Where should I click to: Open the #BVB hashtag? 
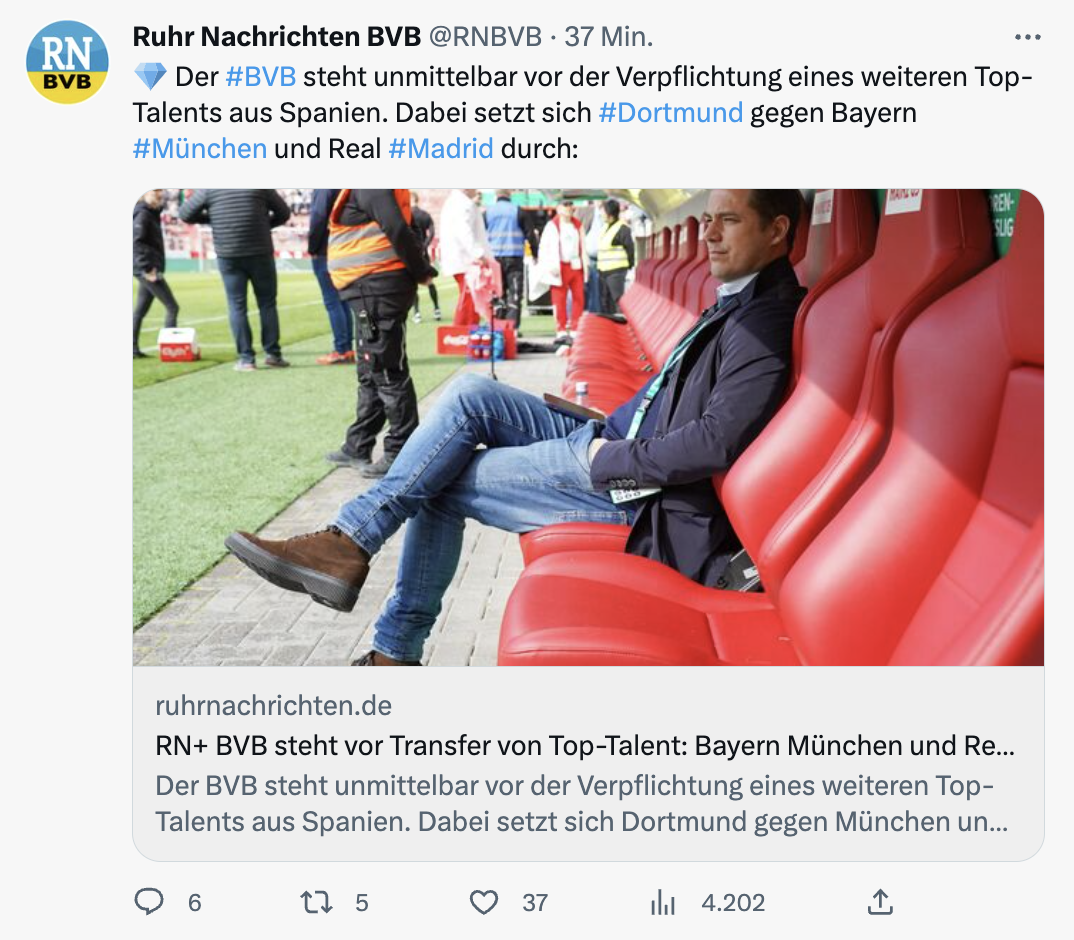[261, 77]
